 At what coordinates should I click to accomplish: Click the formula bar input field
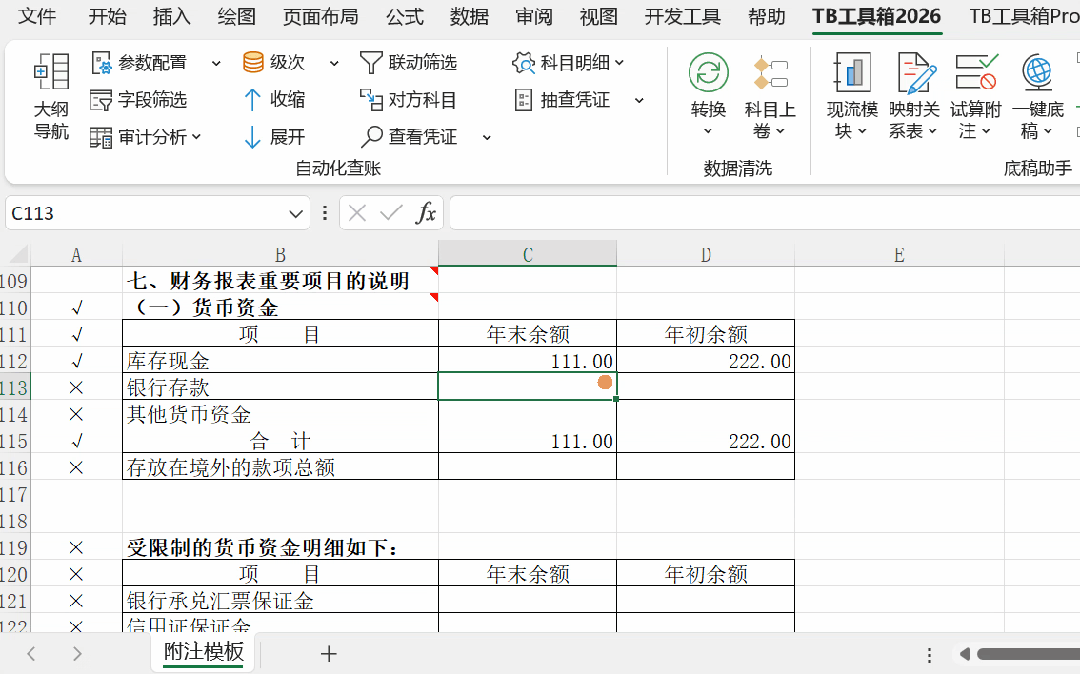click(765, 213)
